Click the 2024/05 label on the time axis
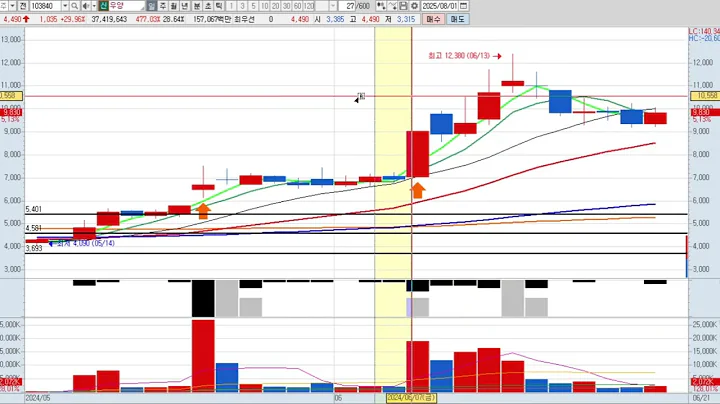720x404 pixels. coord(38,398)
